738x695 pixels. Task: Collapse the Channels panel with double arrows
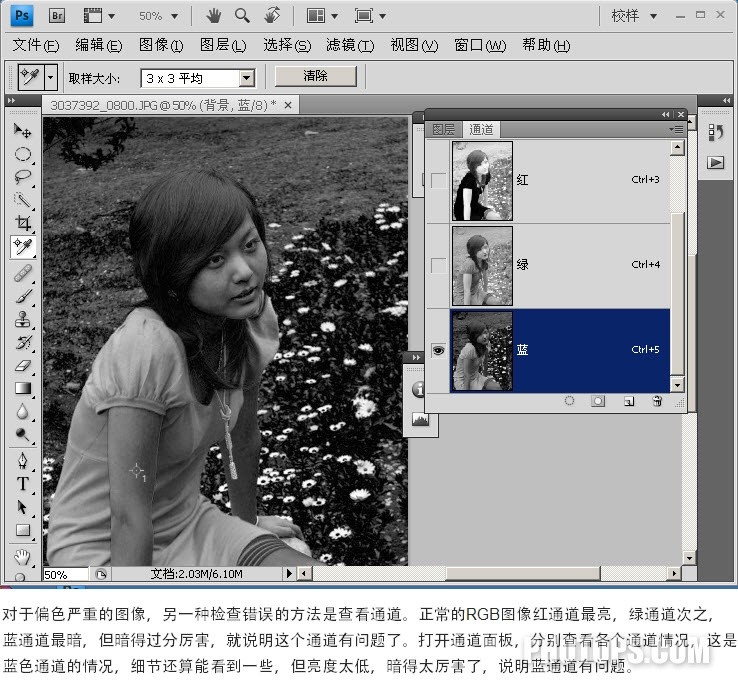(665, 114)
